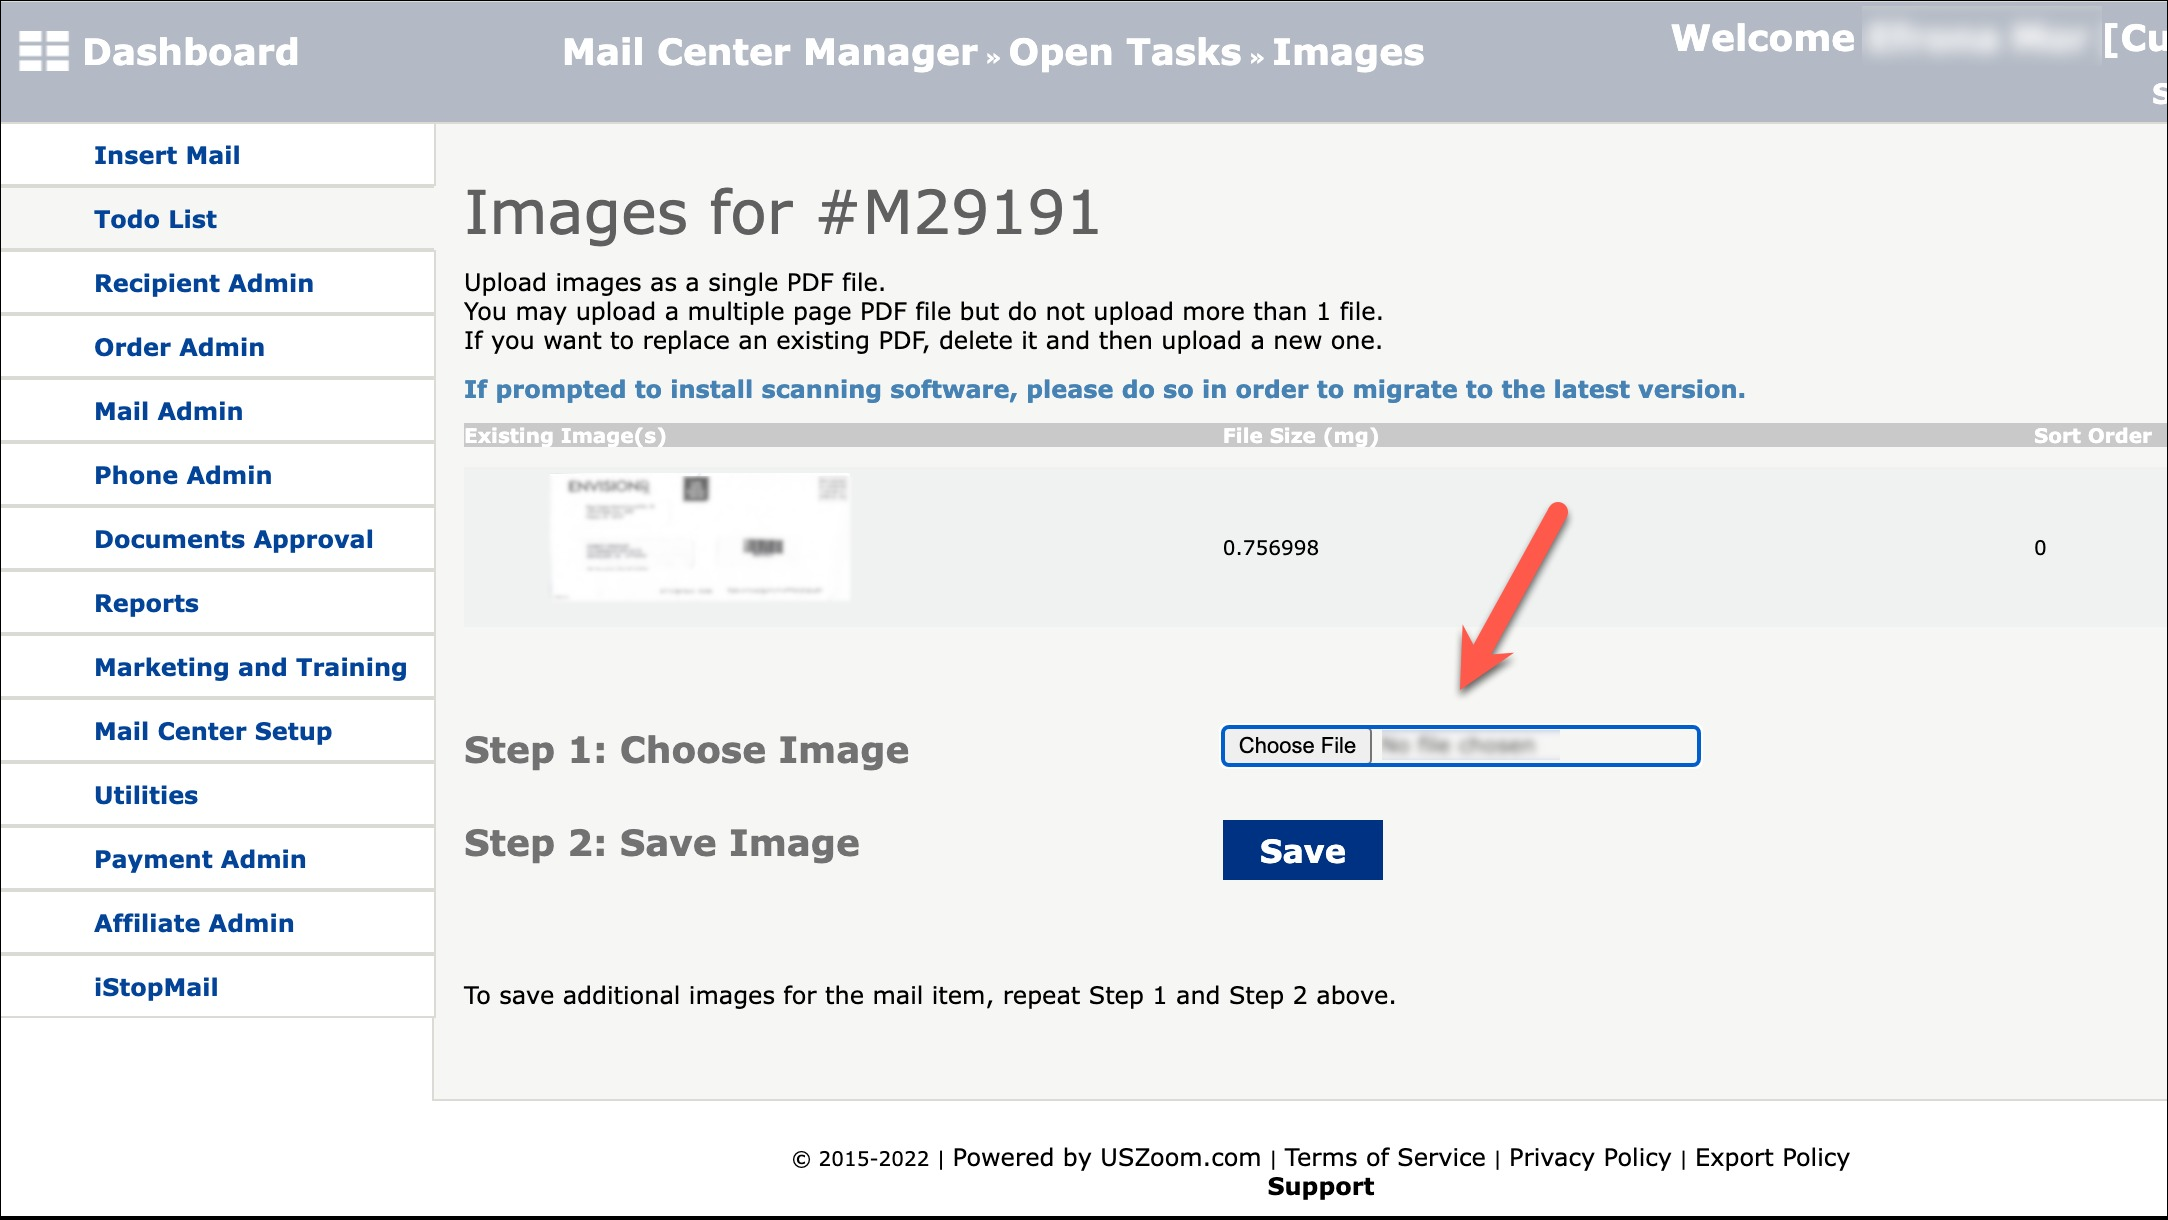Open the existing mail image thumbnail

coord(700,537)
